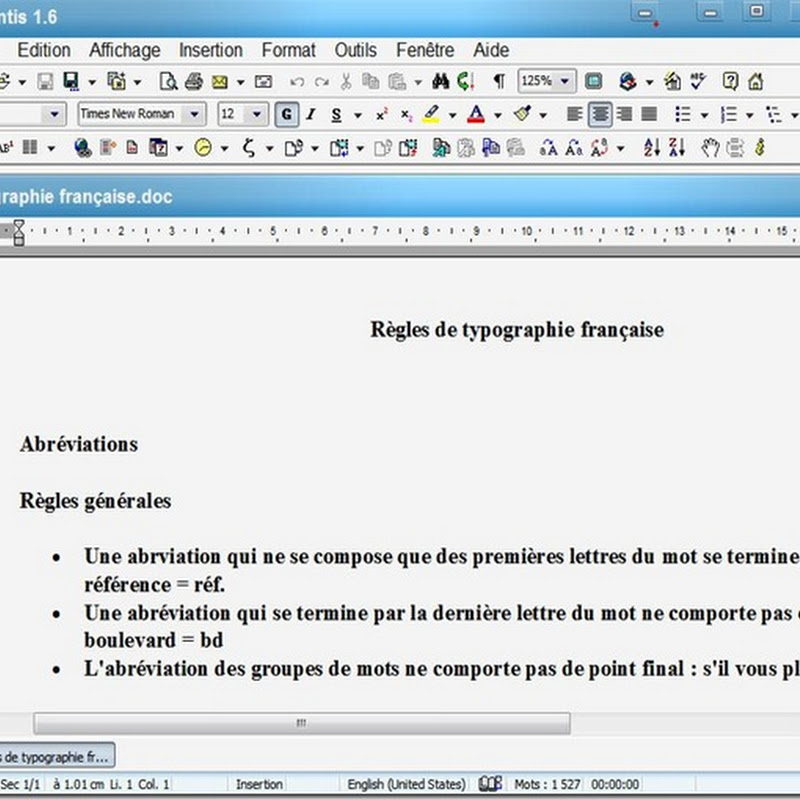Open the Edition menu
This screenshot has height=800, width=800.
click(44, 50)
